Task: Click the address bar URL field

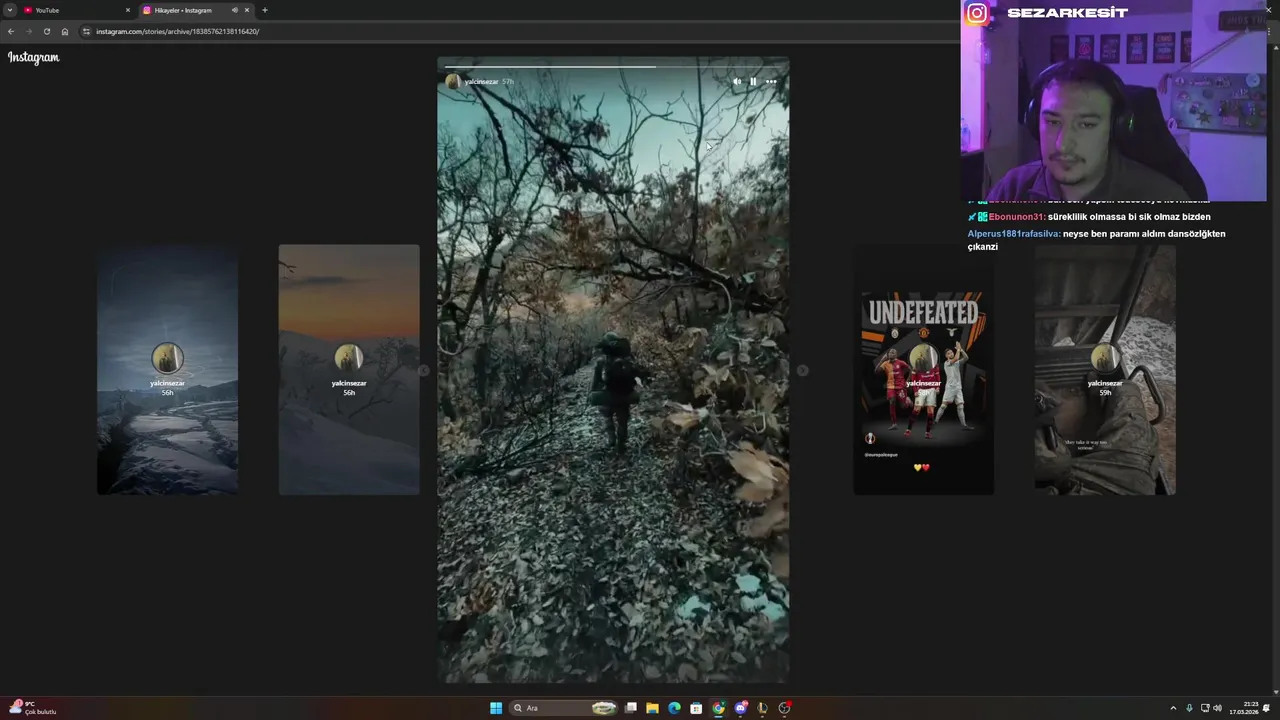Action: pos(520,31)
